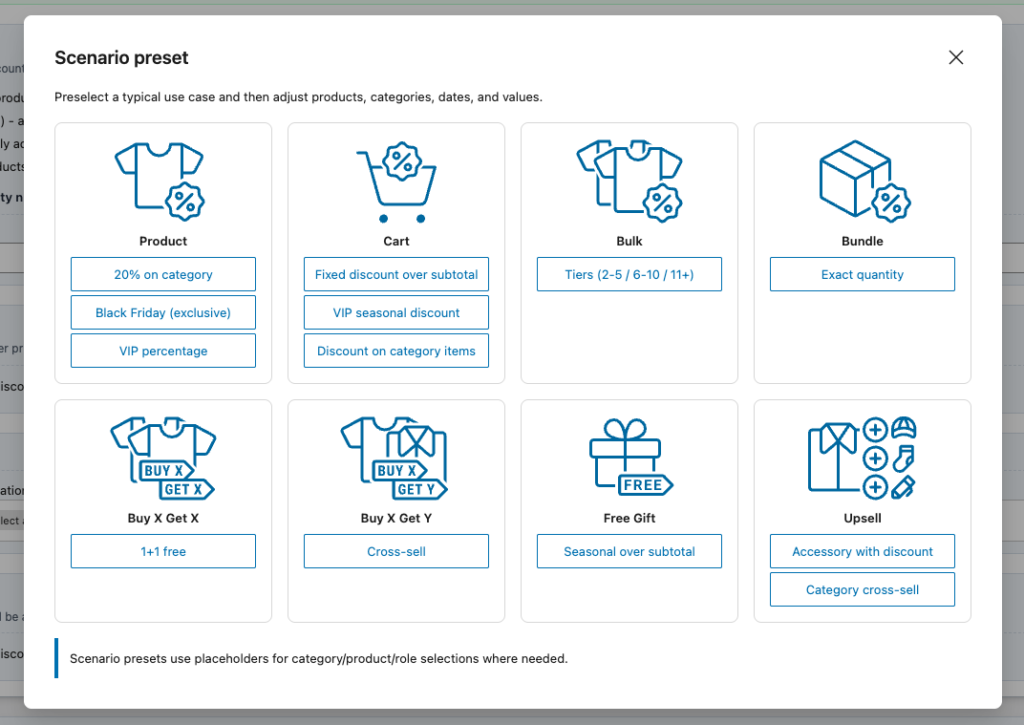The height and width of the screenshot is (725, 1024).
Task: Apply the VIP percentage preset
Action: coord(163,351)
